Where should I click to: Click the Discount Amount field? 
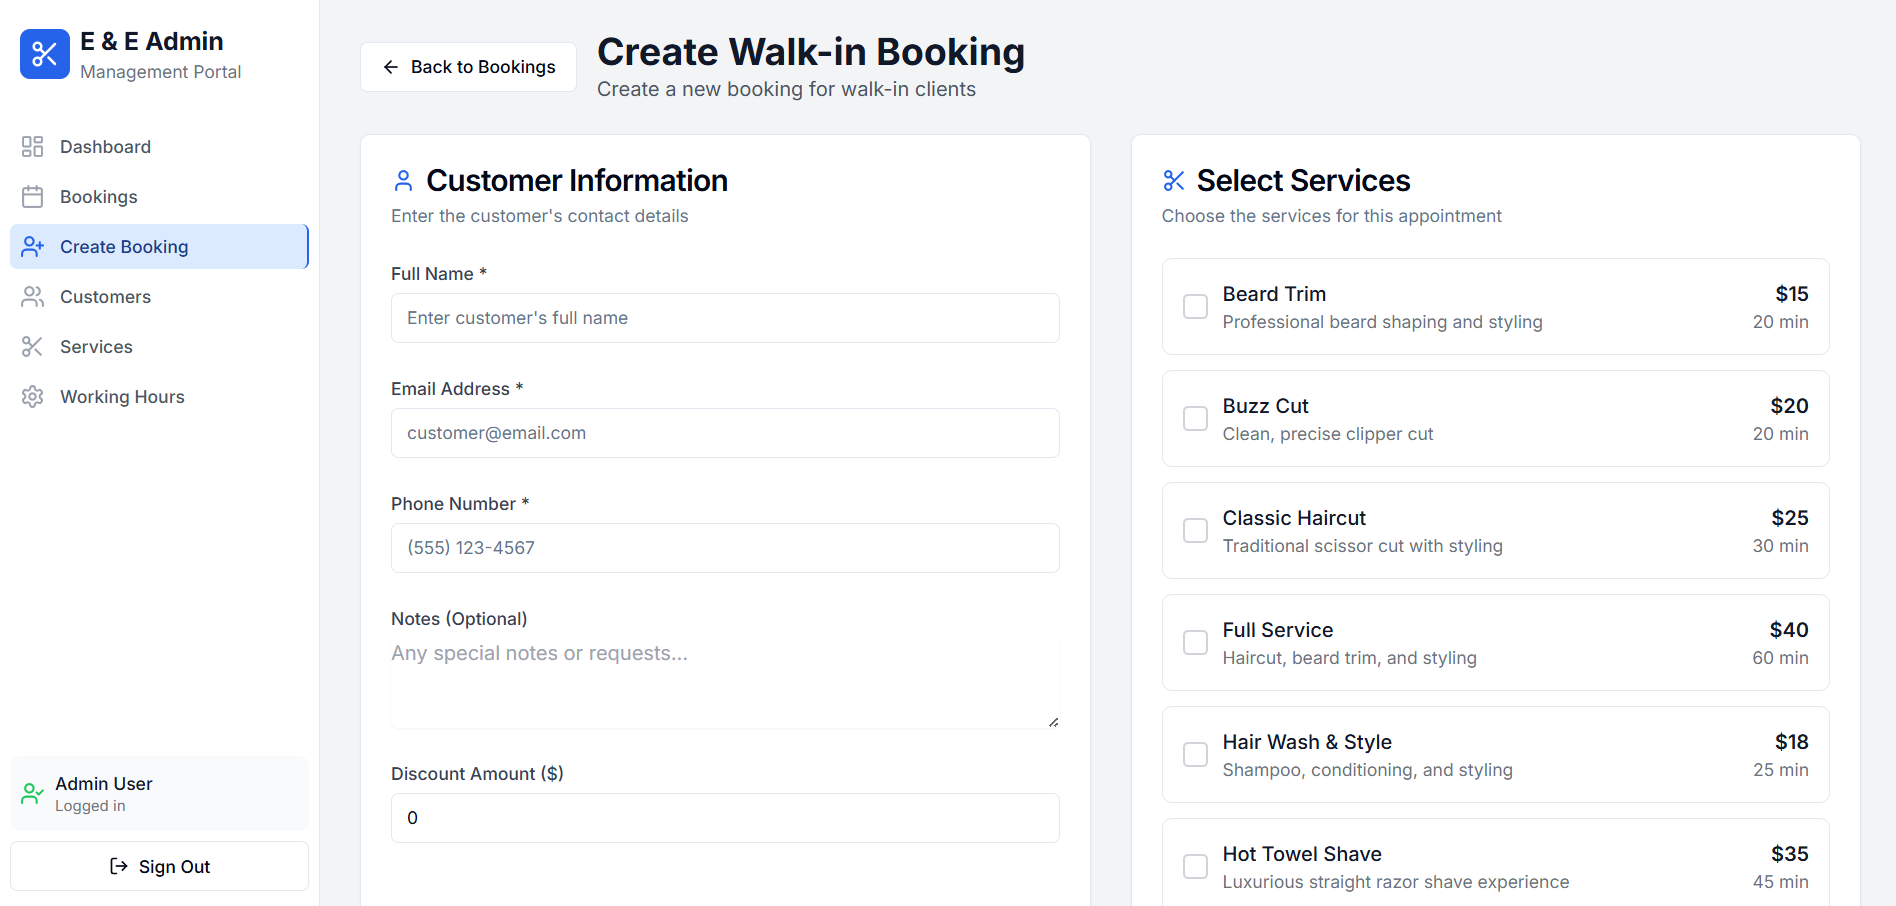coord(725,818)
